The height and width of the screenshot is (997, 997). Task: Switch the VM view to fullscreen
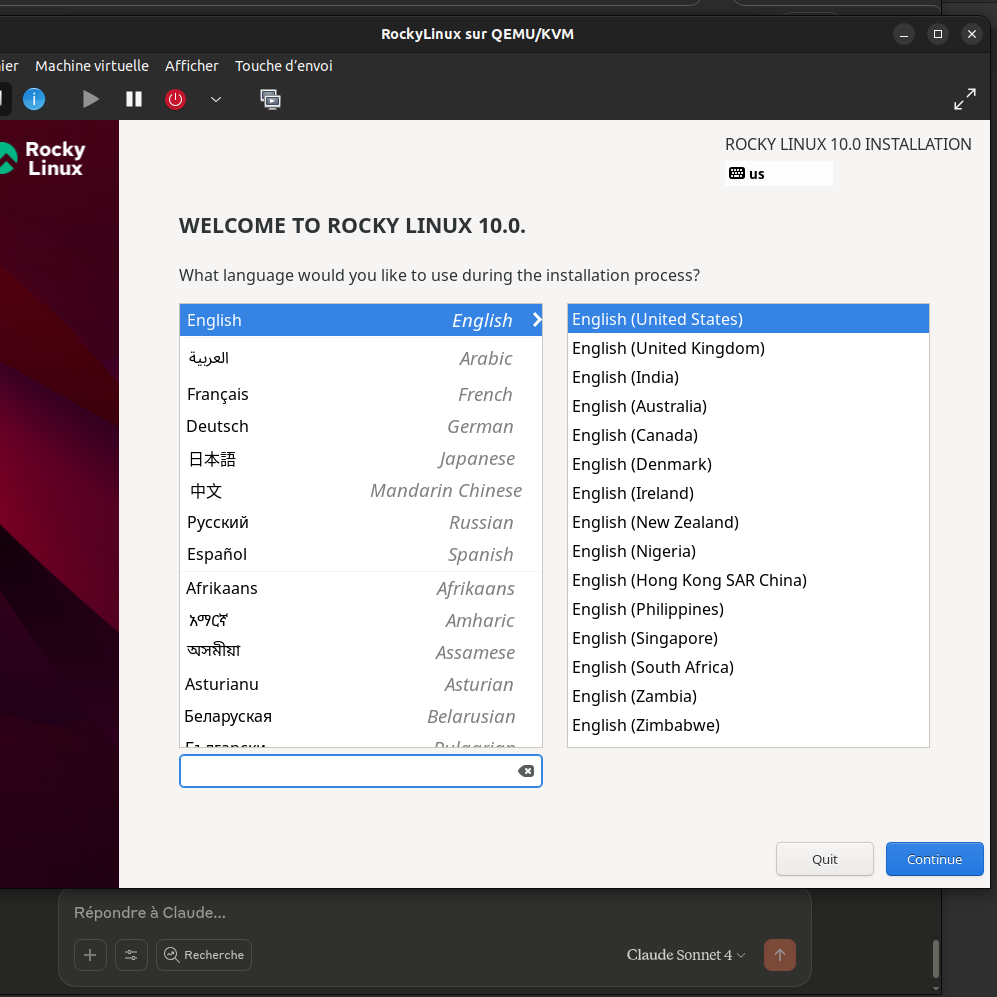pos(965,99)
